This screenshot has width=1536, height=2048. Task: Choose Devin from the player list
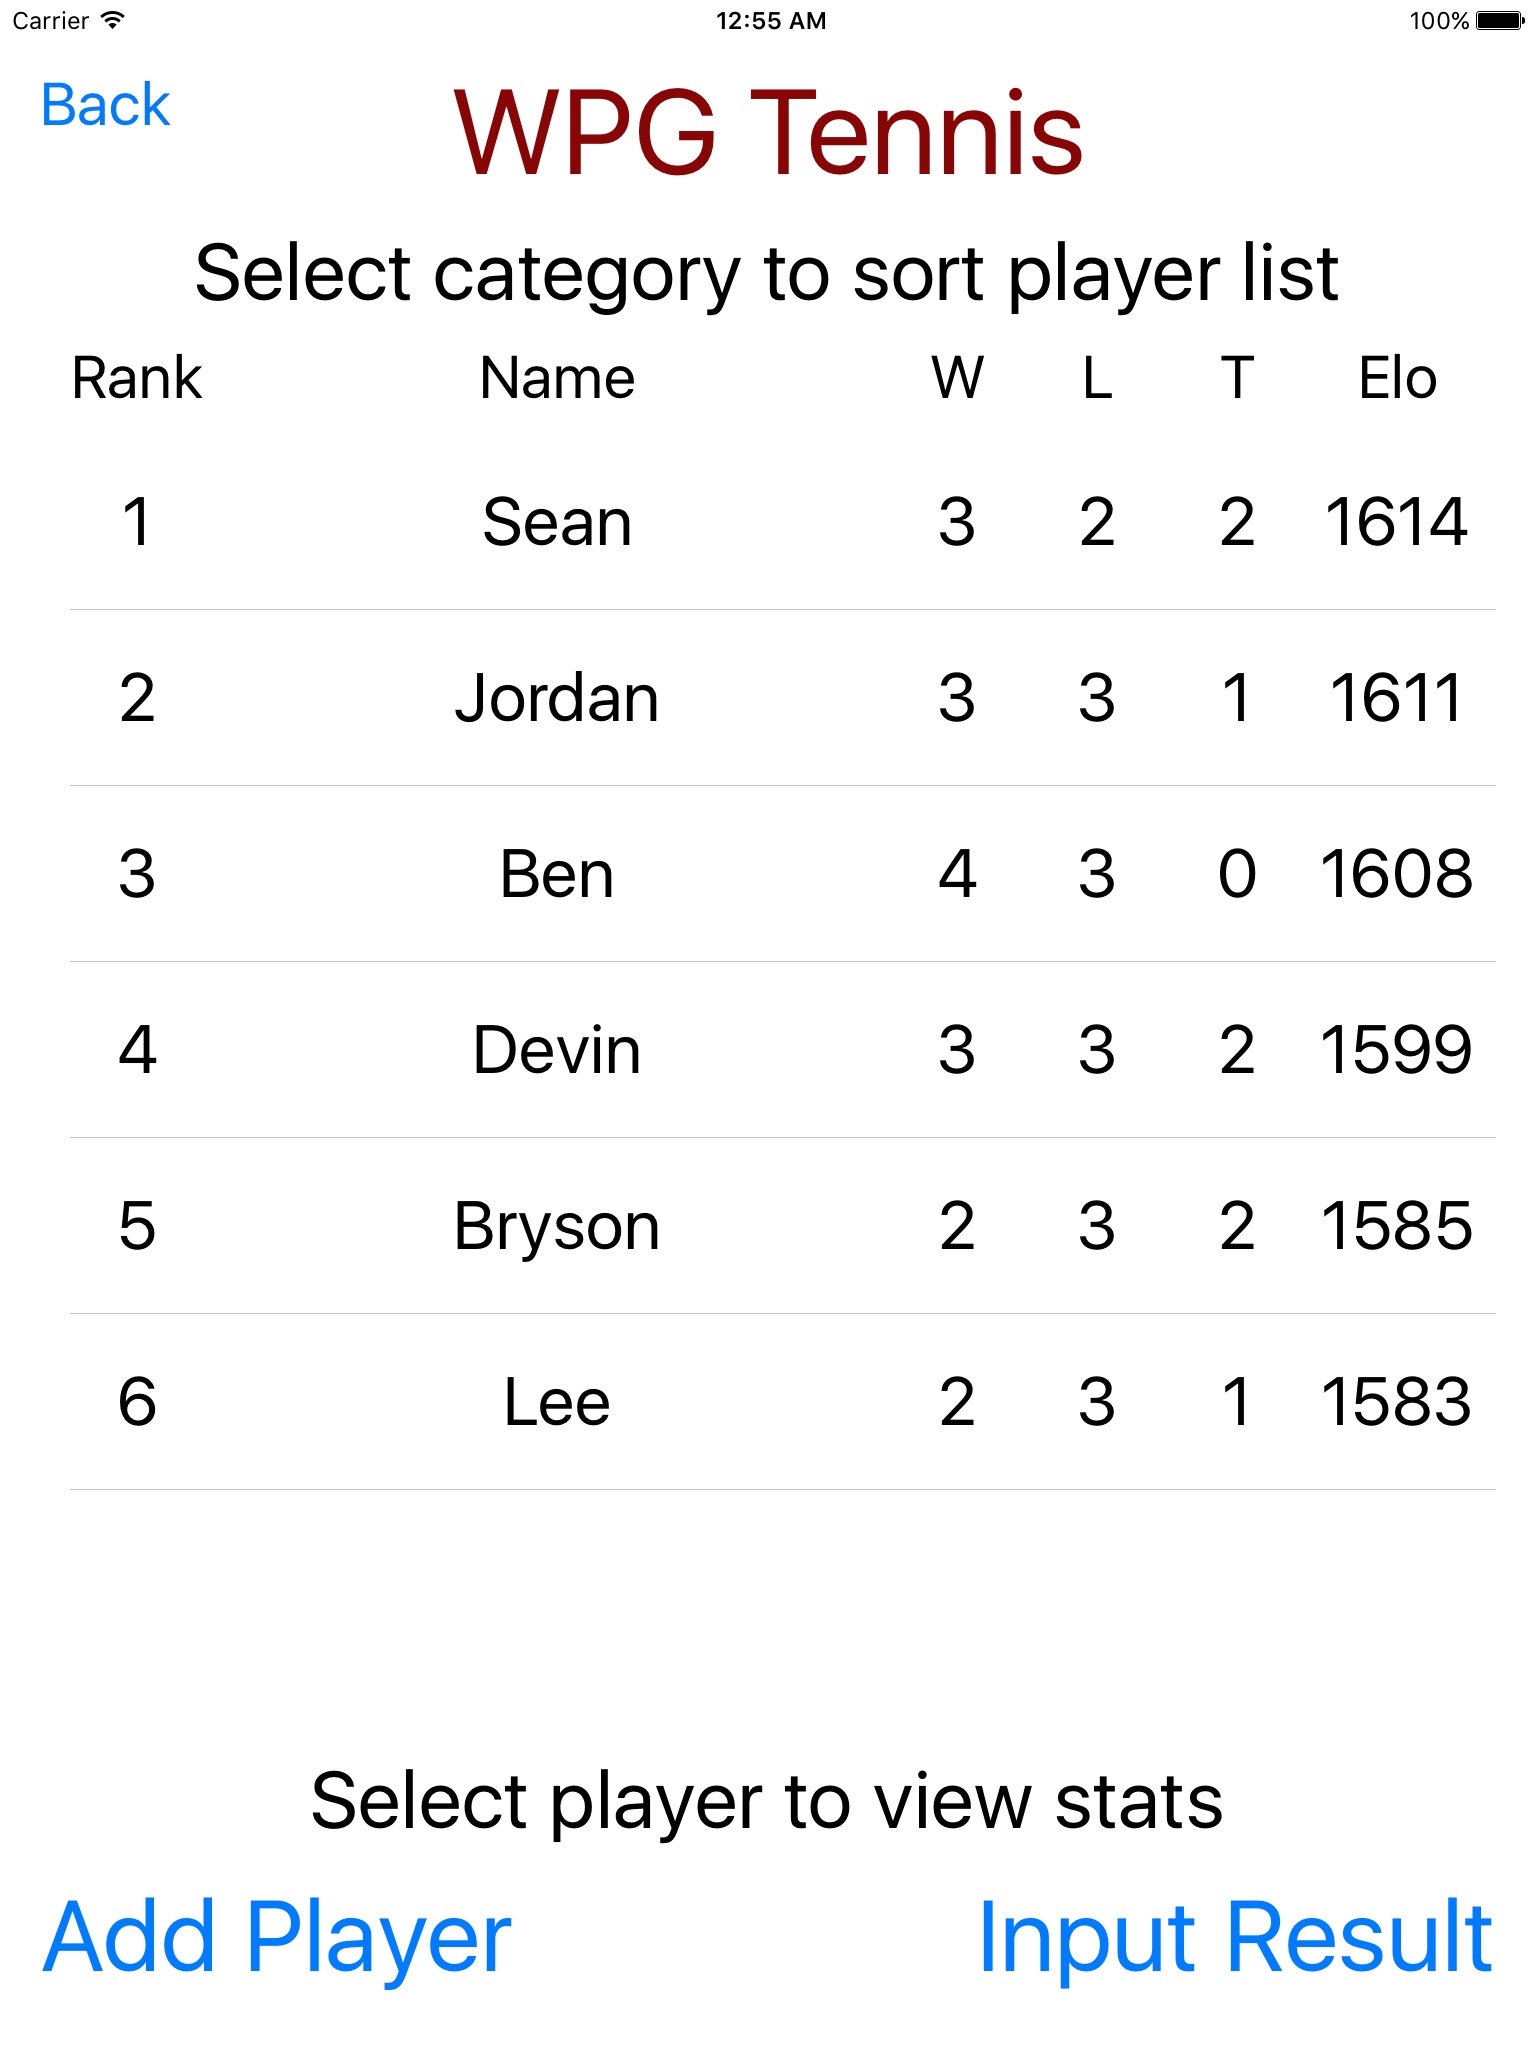pyautogui.click(x=557, y=1050)
